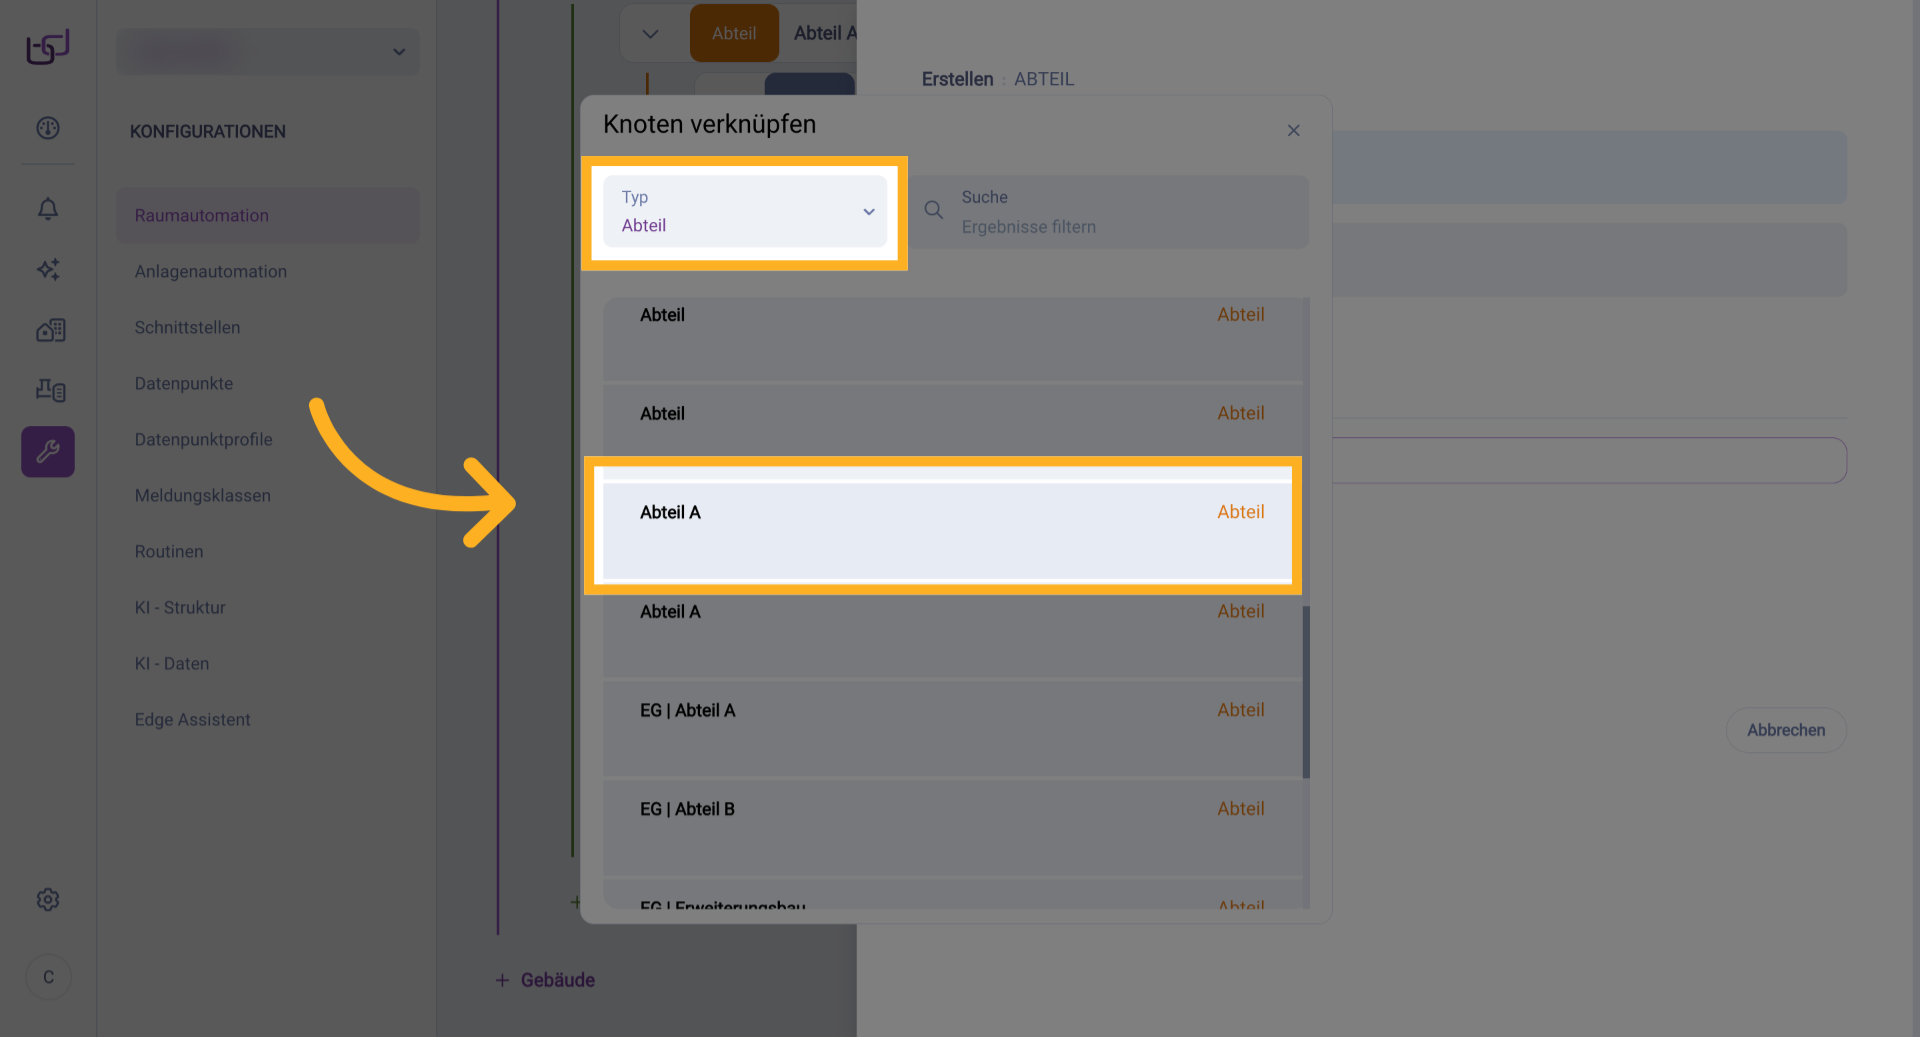
Task: Click the Suche filter input field
Action: click(1125, 213)
